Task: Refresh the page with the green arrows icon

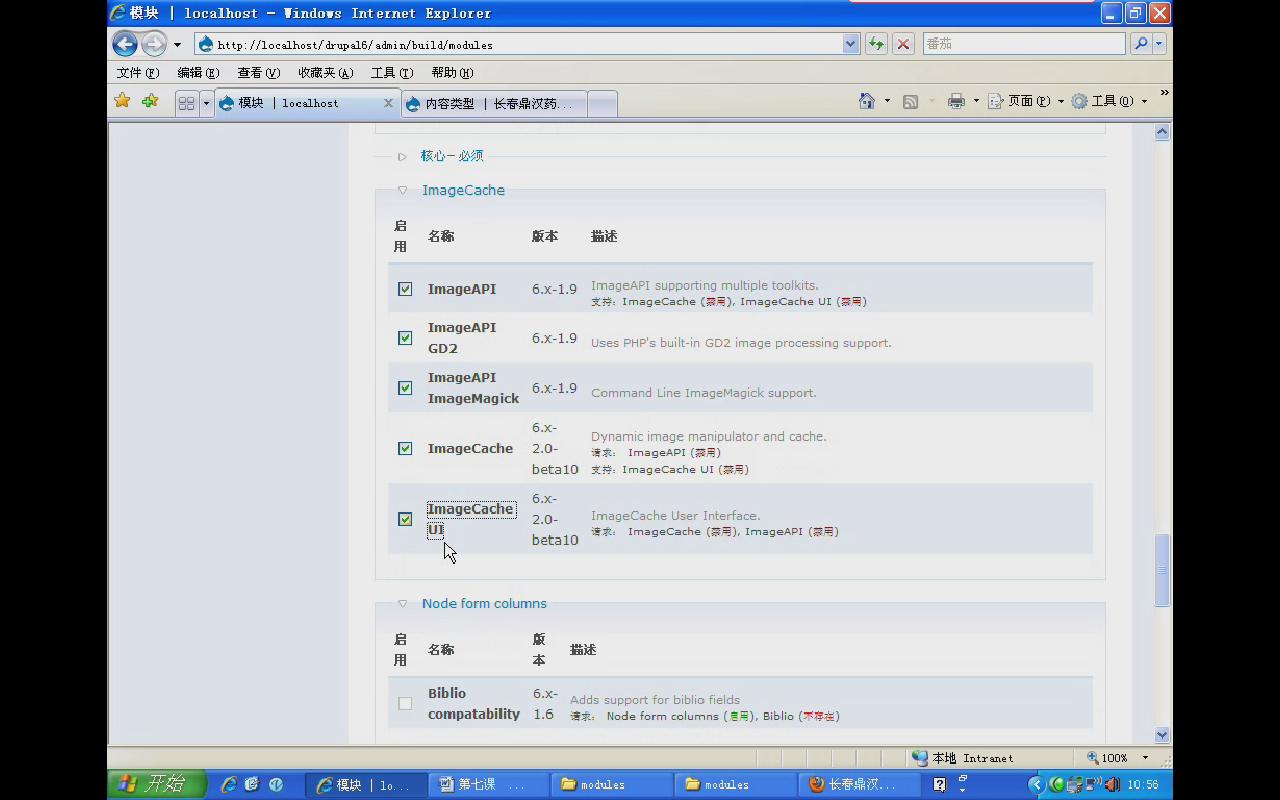Action: tap(876, 44)
